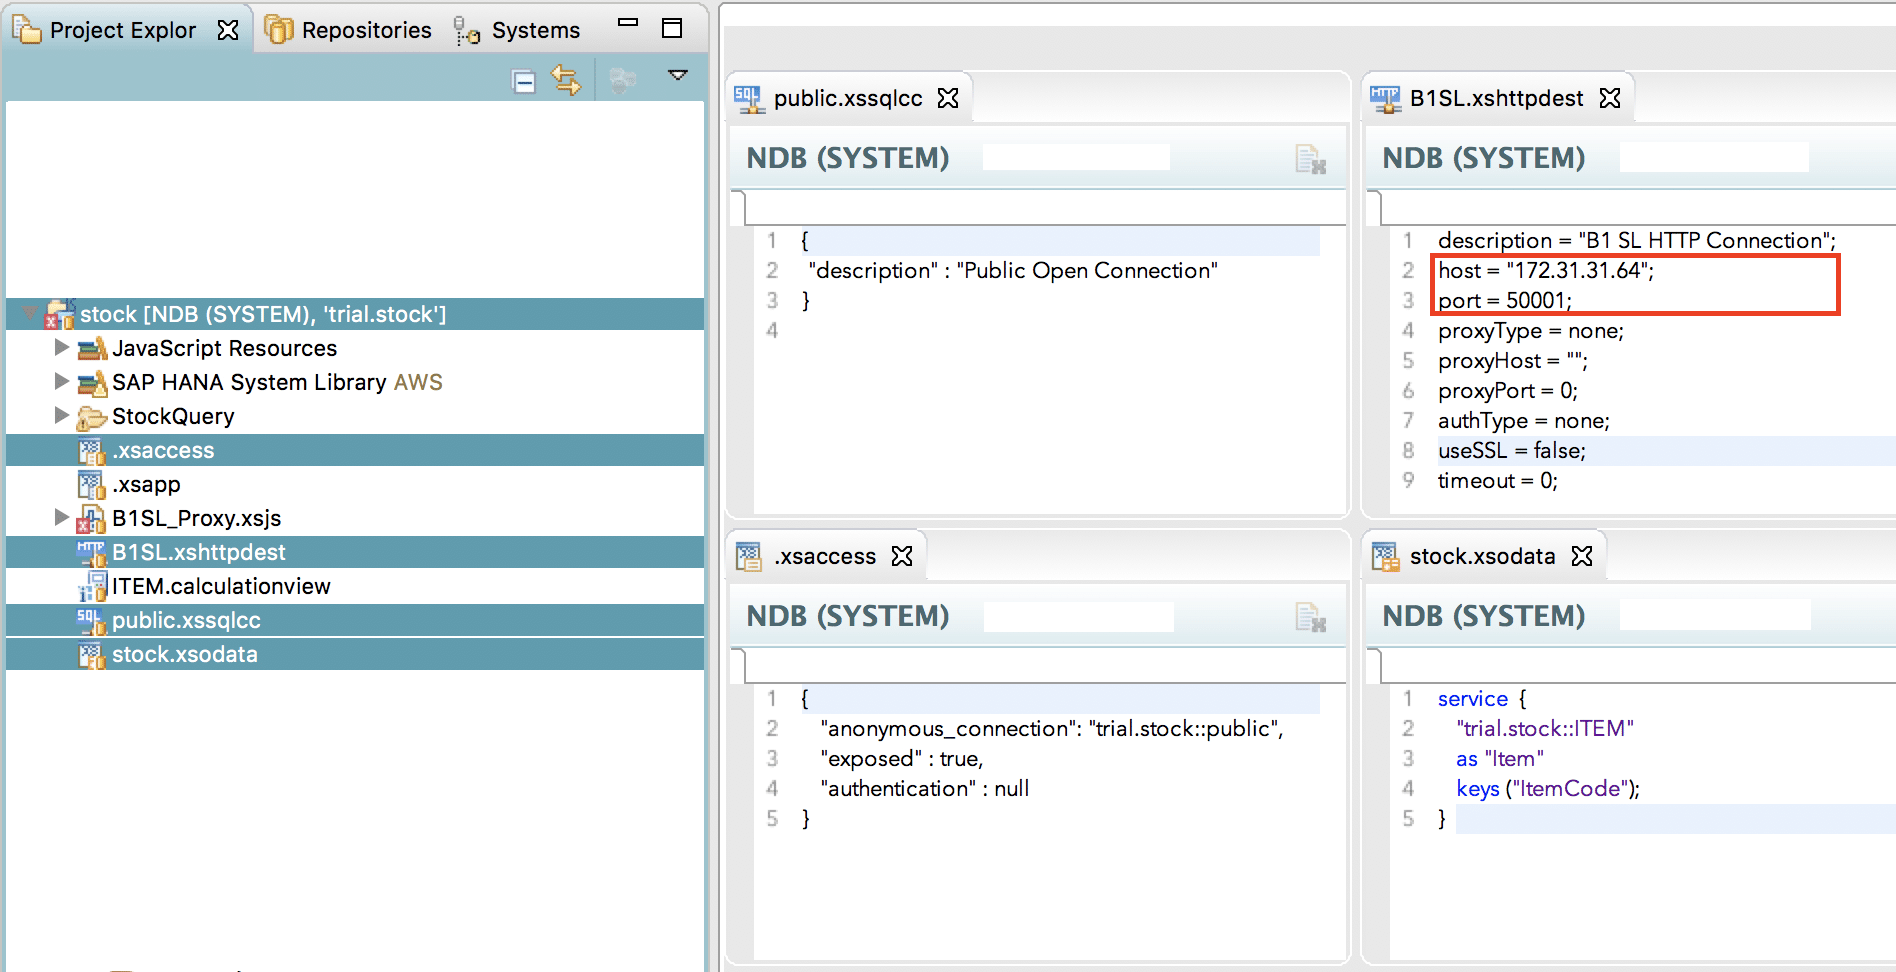Click the Collapse All icon in Project Explorer

click(x=523, y=81)
